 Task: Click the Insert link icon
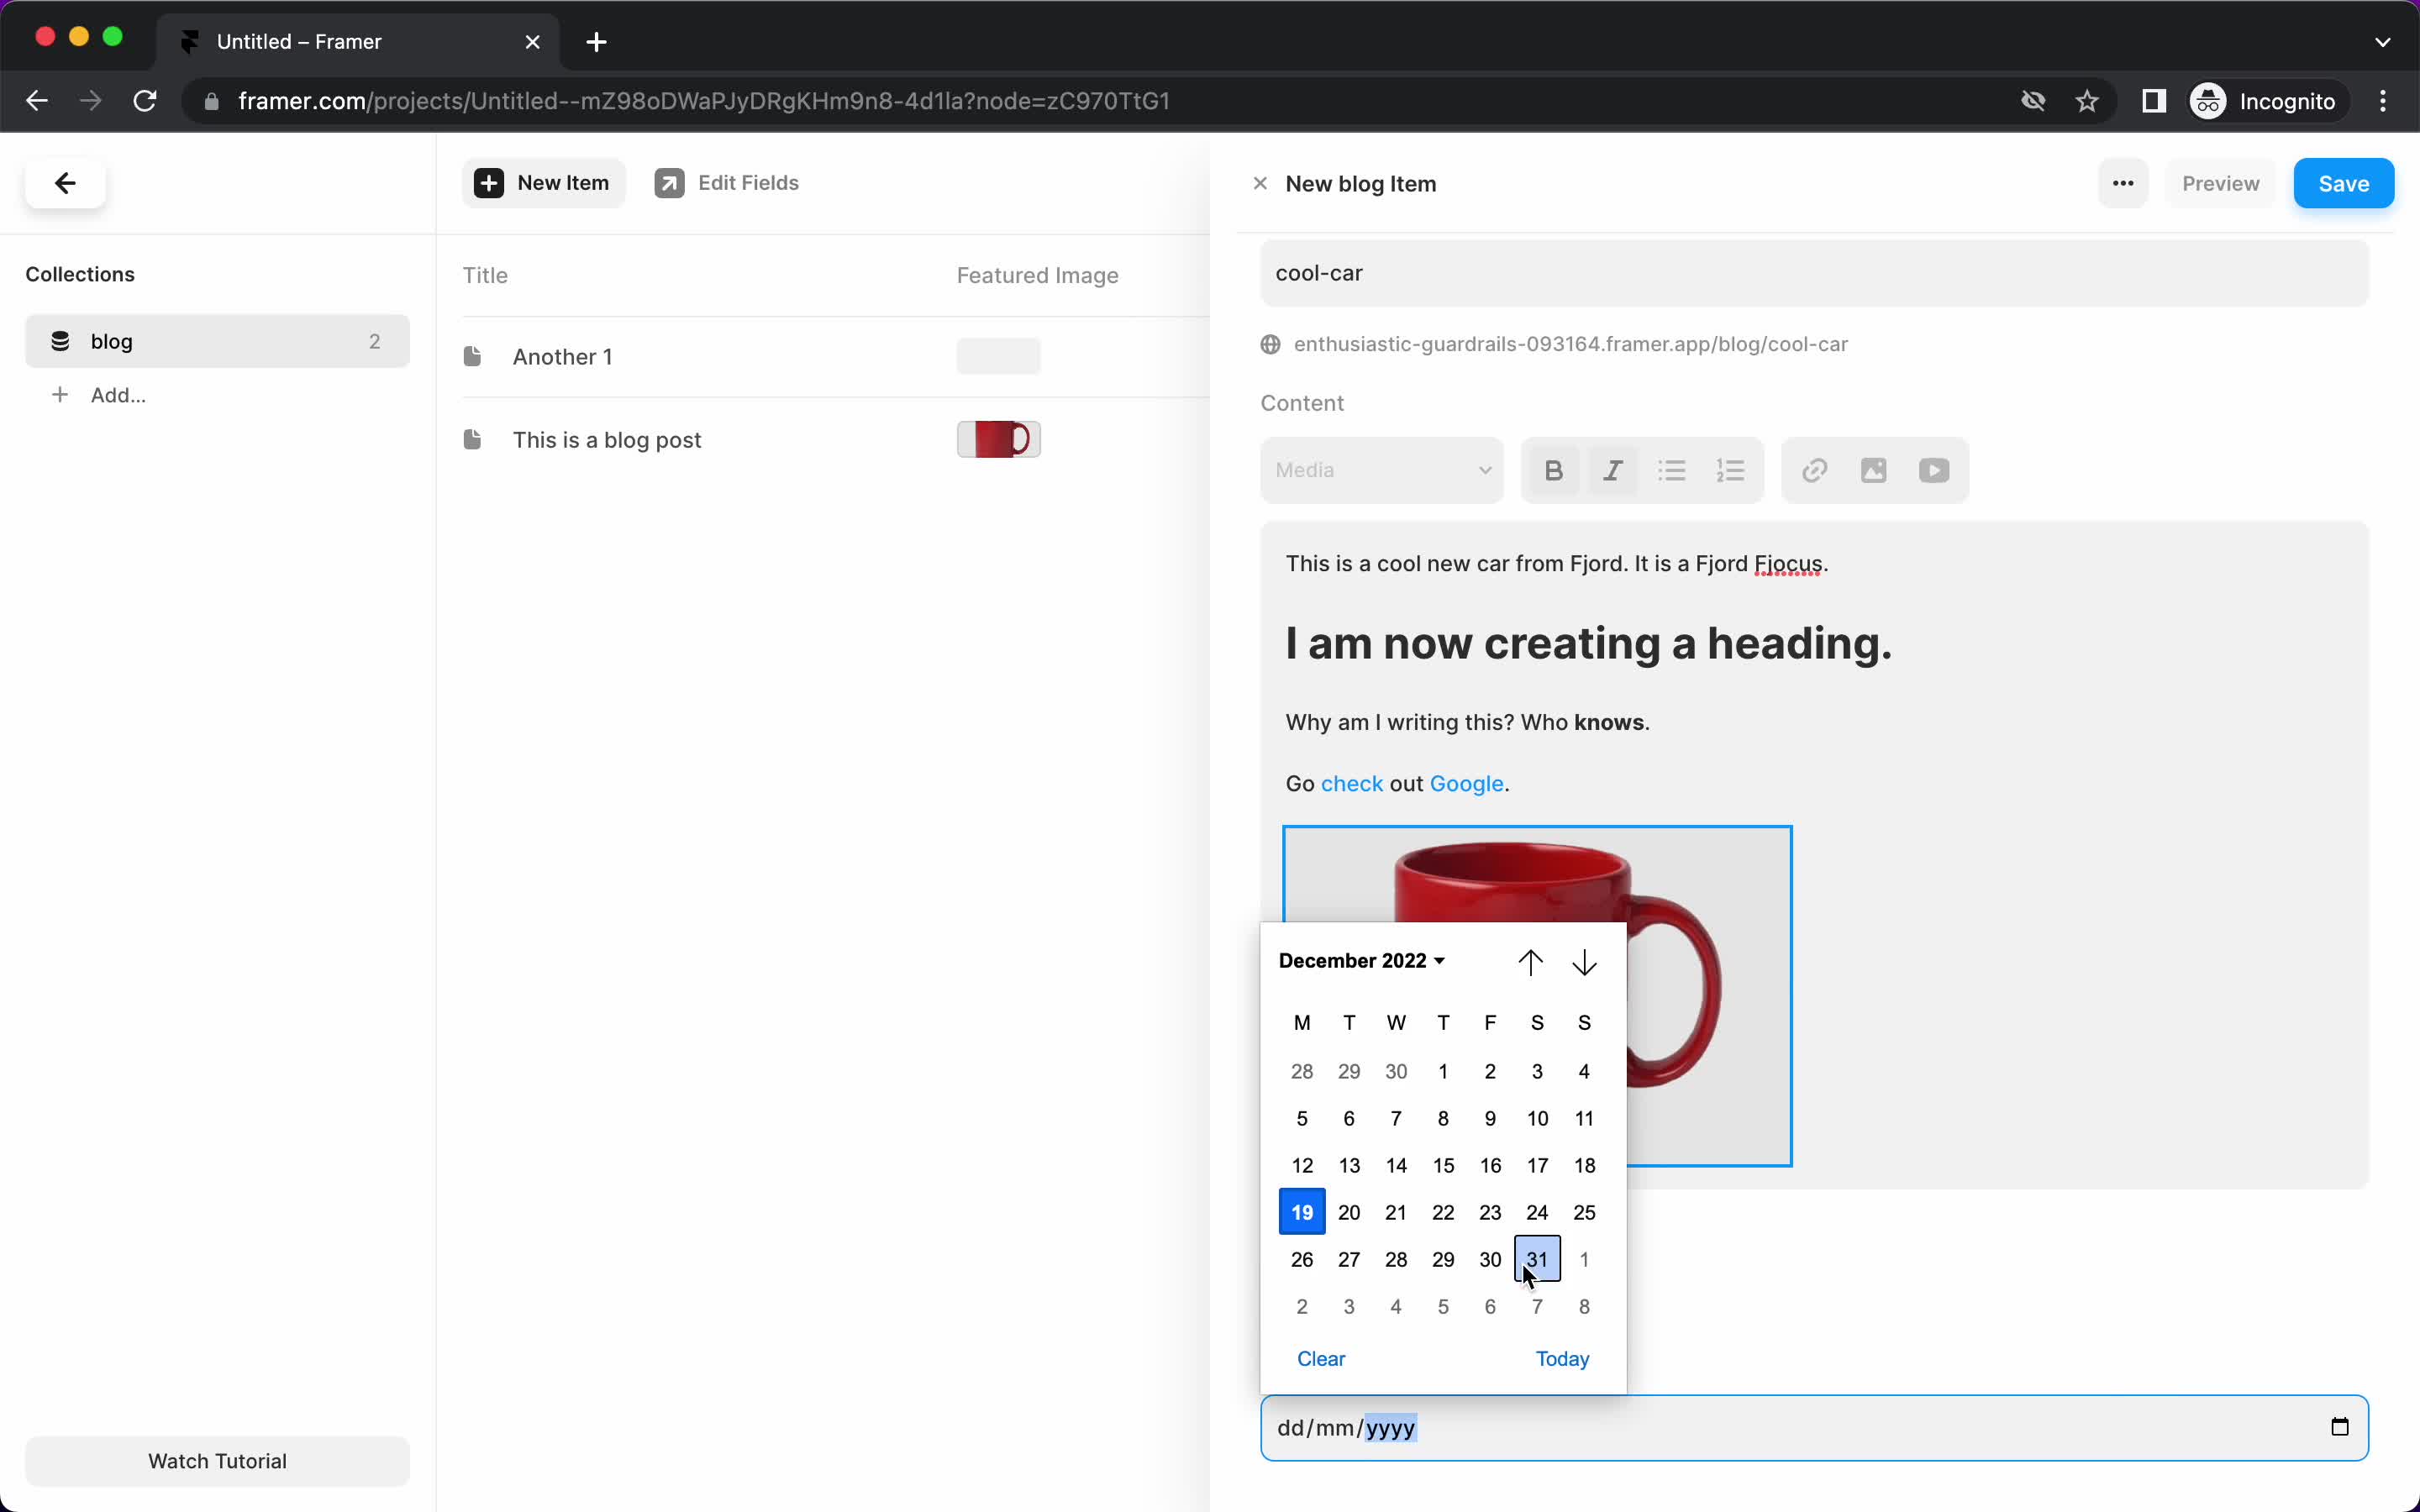click(1813, 469)
